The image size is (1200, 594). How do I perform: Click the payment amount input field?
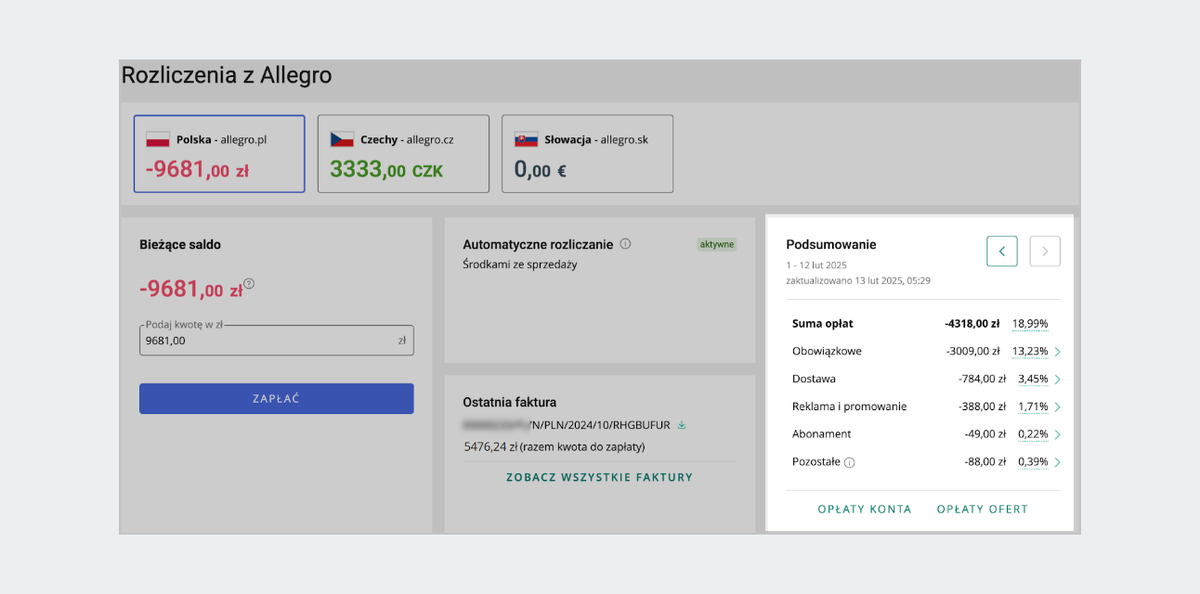(x=276, y=340)
